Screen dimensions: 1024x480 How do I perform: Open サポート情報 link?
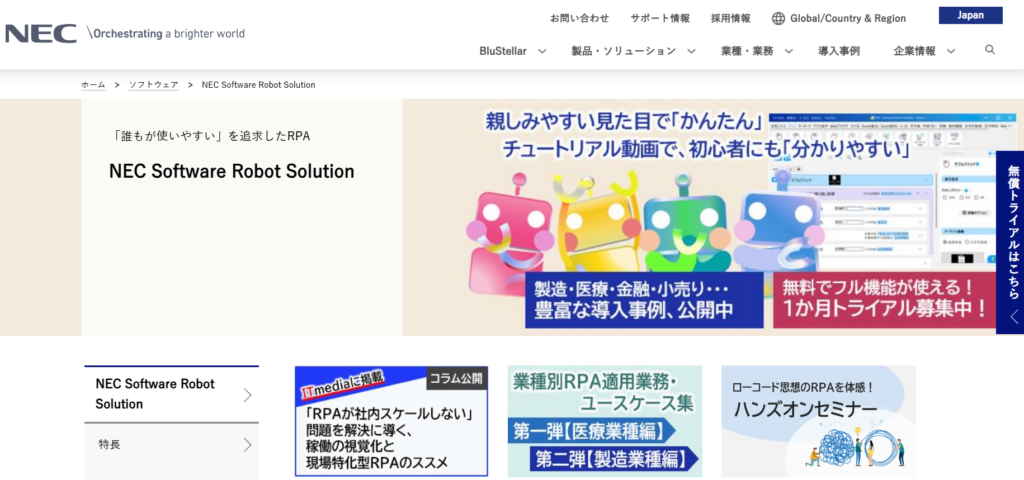click(x=660, y=18)
